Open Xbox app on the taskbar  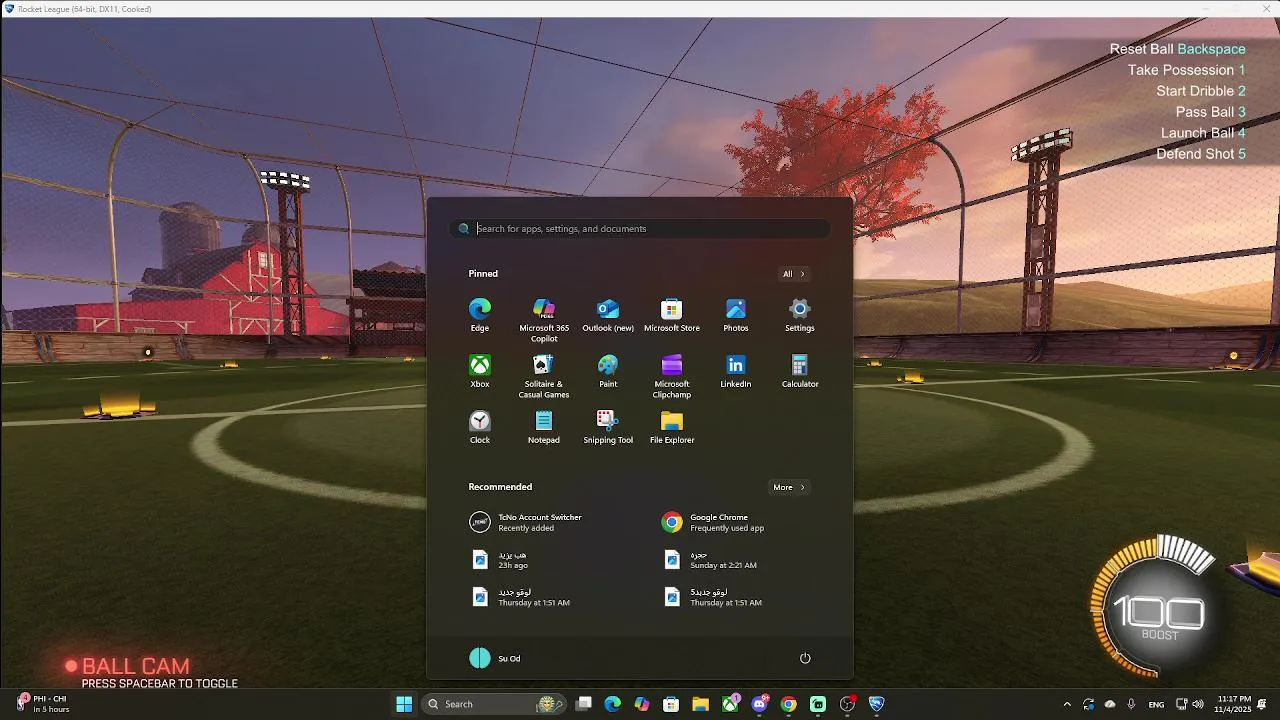click(730, 704)
